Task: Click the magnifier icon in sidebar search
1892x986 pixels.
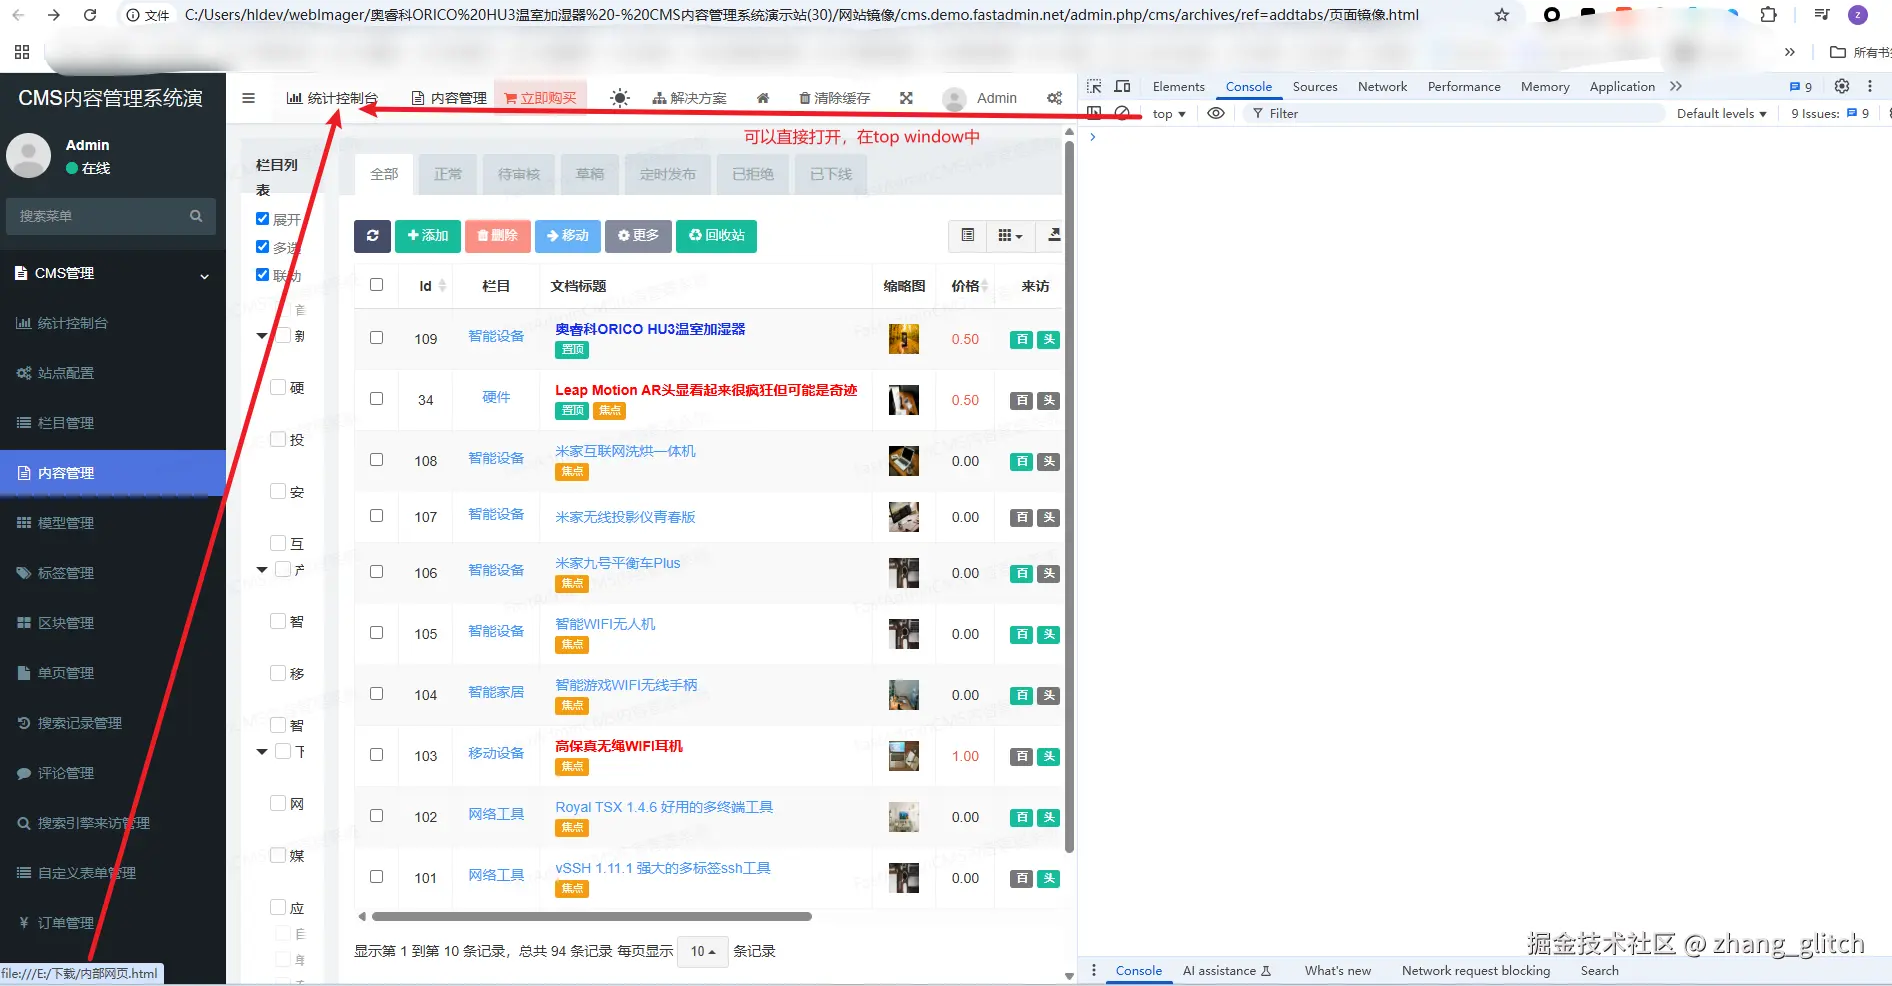Action: (x=196, y=216)
